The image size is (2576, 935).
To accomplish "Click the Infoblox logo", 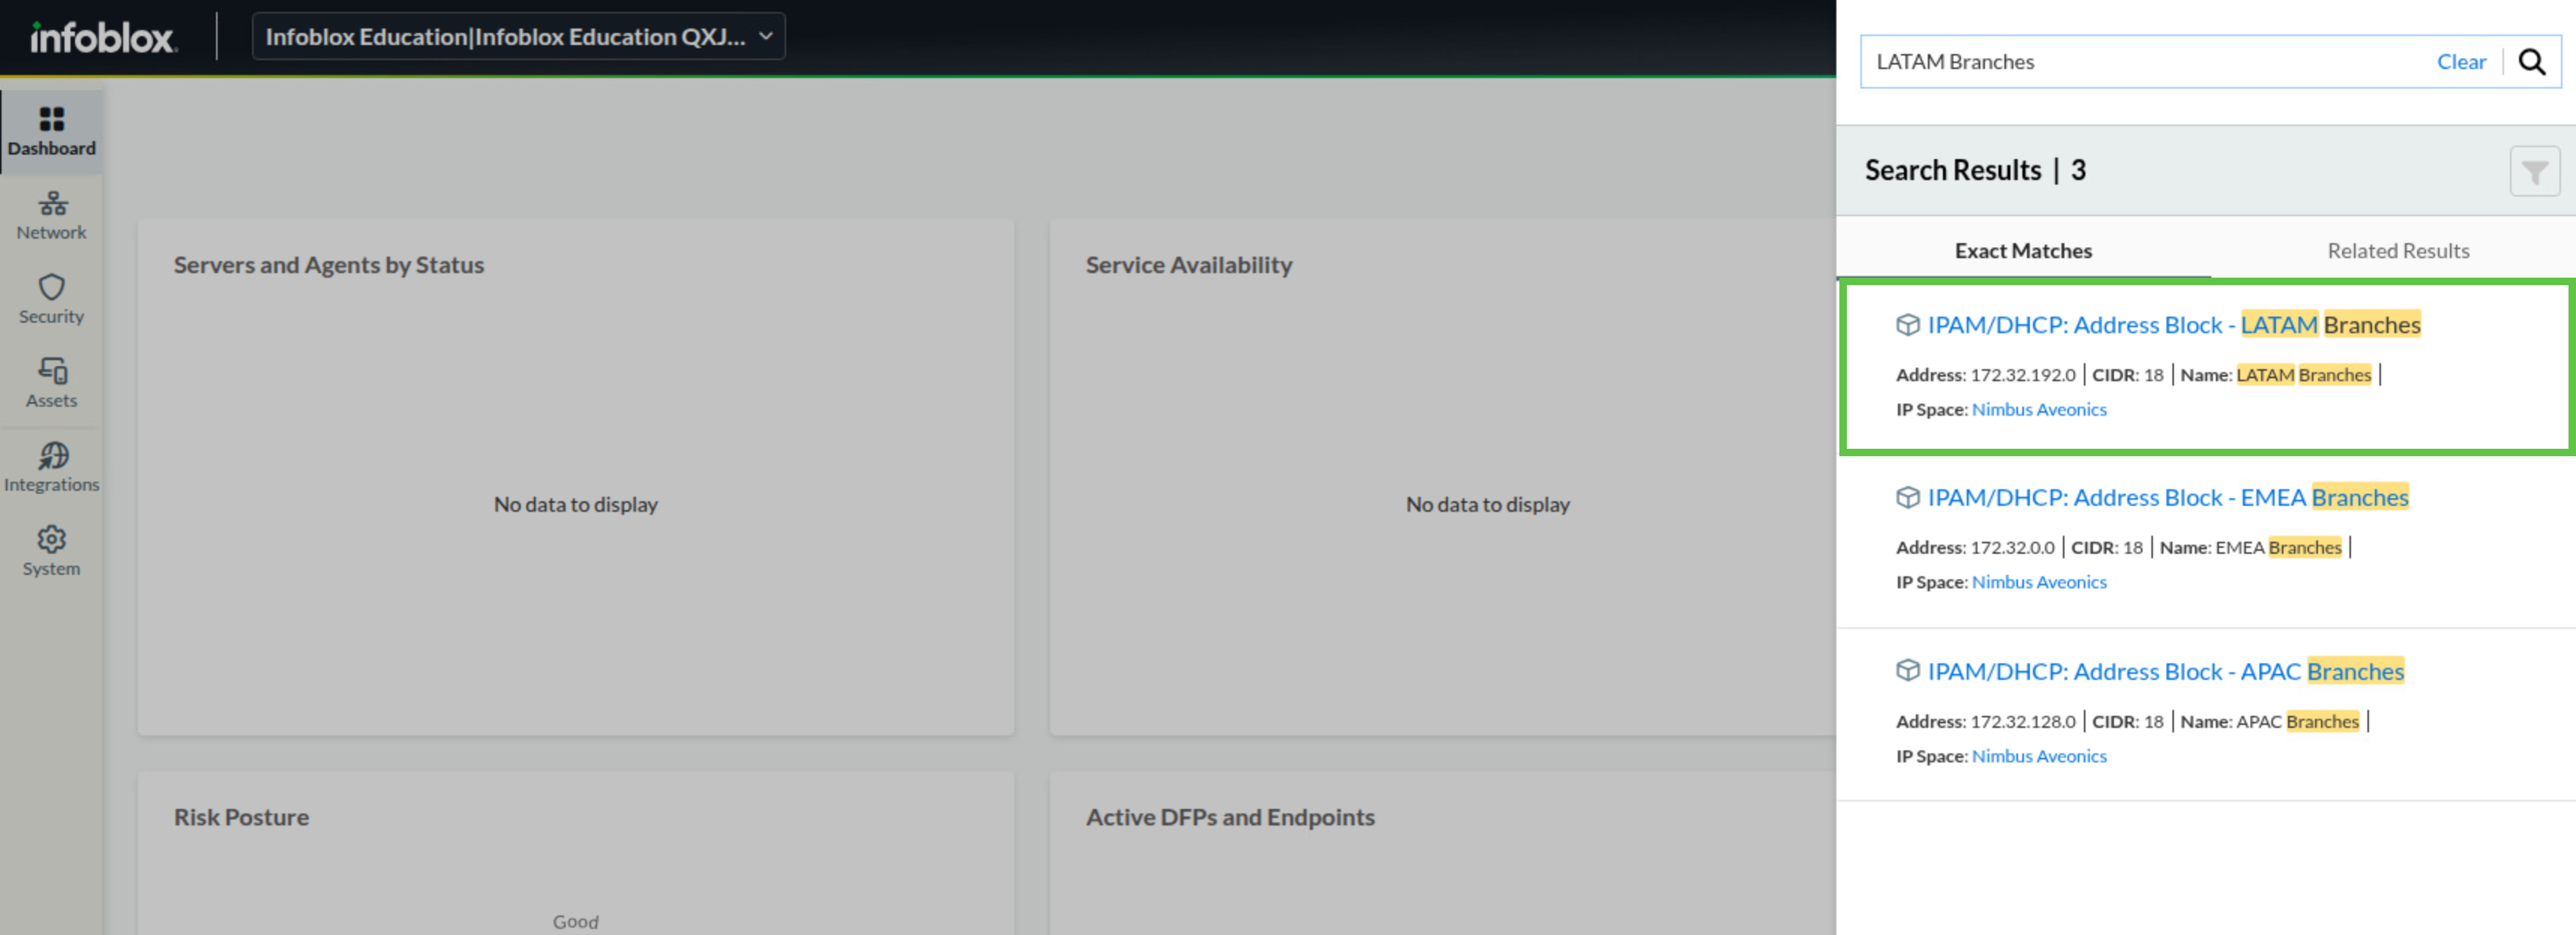I will [103, 37].
